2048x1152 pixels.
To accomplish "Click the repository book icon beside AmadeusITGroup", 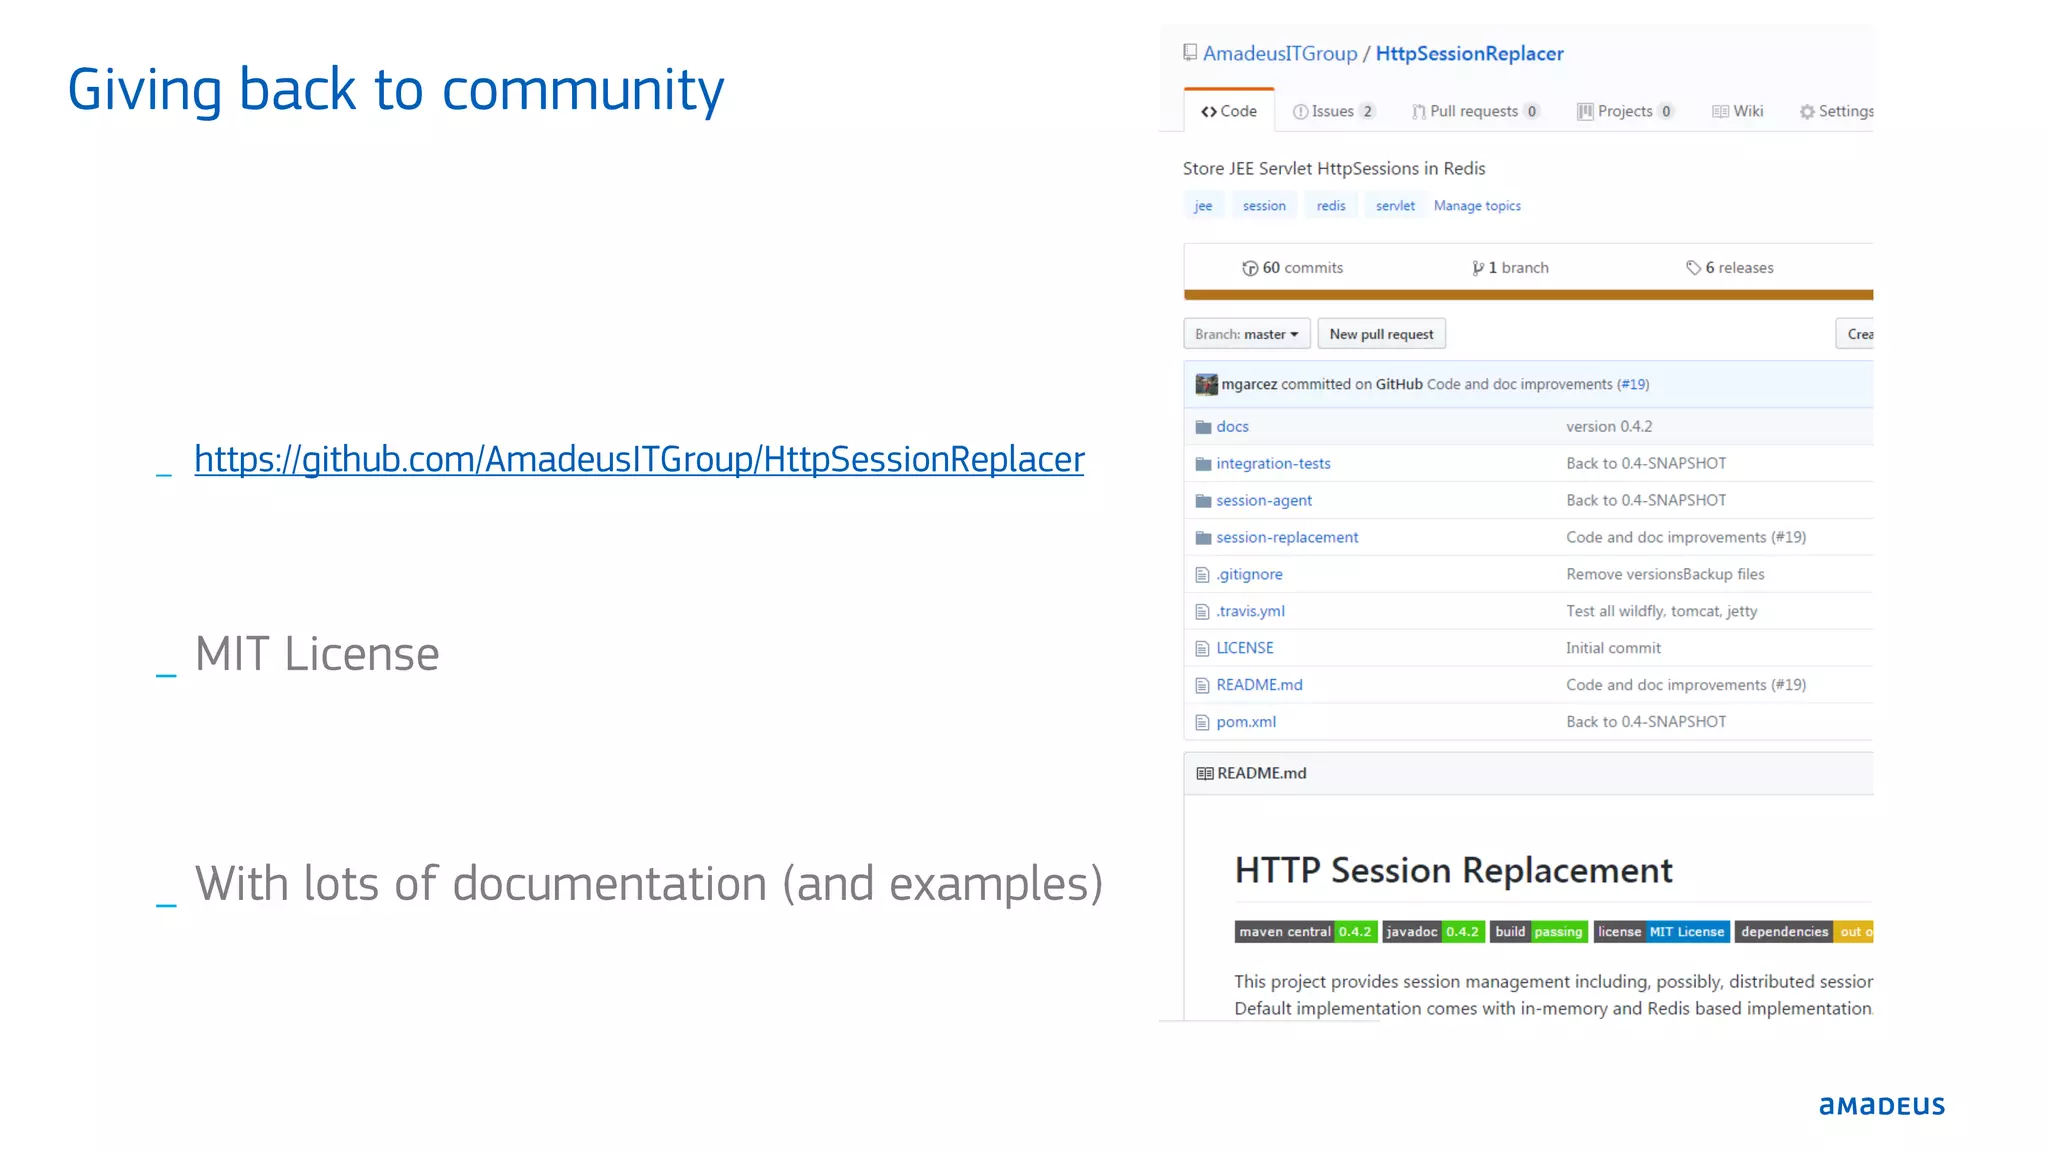I will [x=1190, y=53].
